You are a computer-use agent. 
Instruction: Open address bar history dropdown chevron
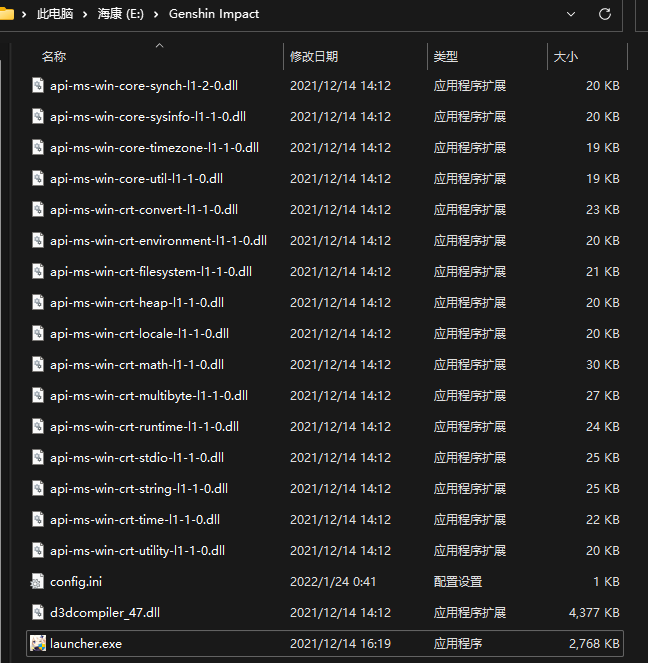pyautogui.click(x=571, y=14)
